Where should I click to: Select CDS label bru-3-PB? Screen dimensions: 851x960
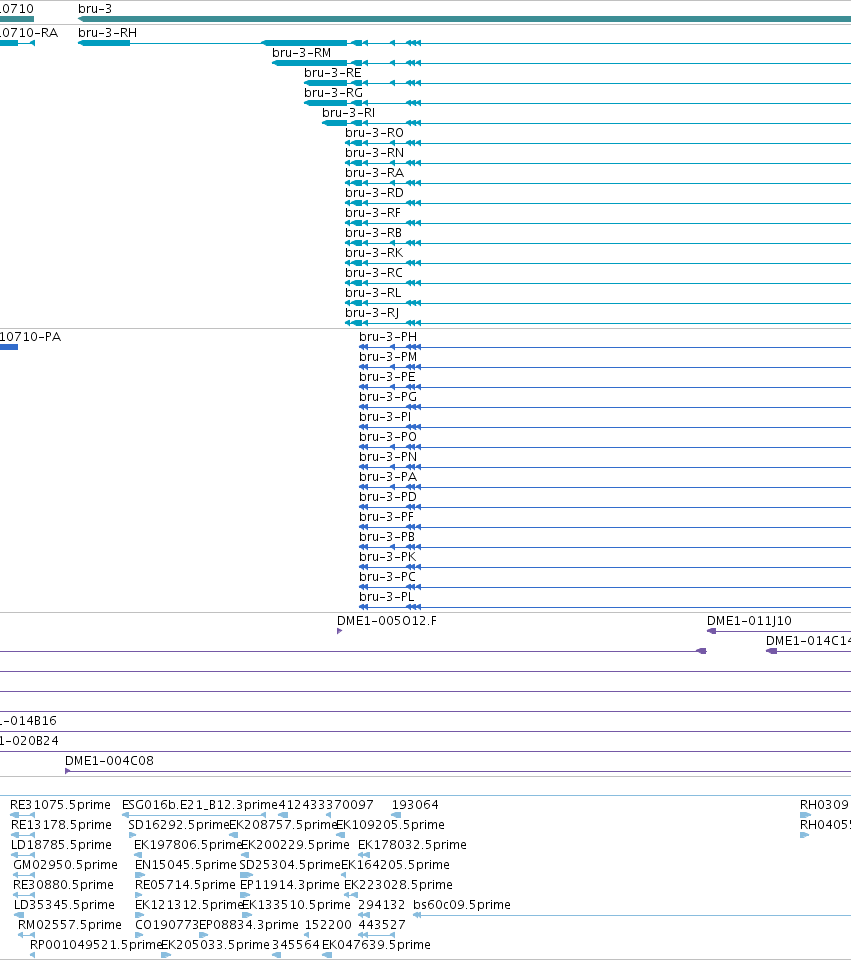[x=388, y=537]
